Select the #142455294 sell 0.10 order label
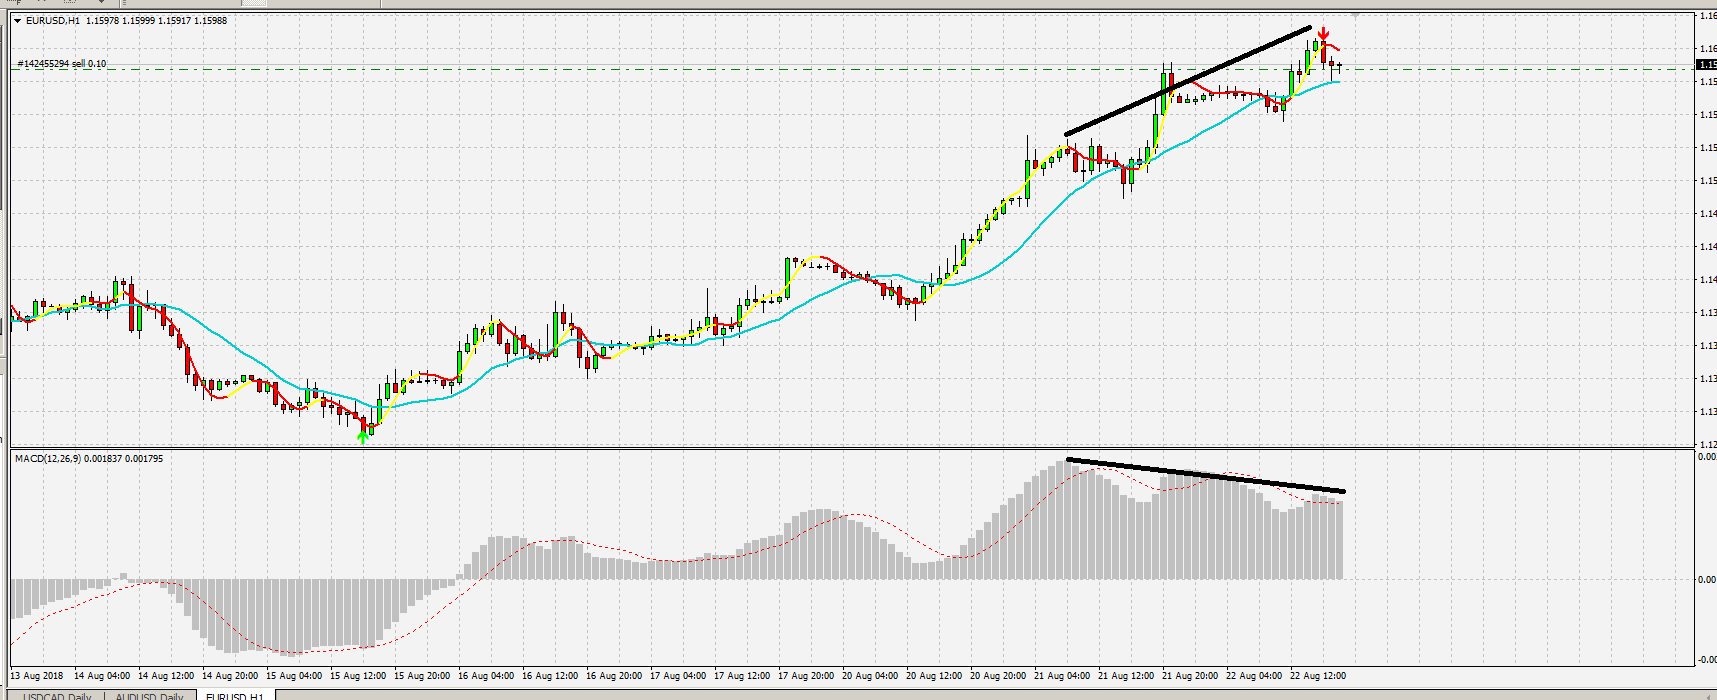1717x700 pixels. point(61,64)
